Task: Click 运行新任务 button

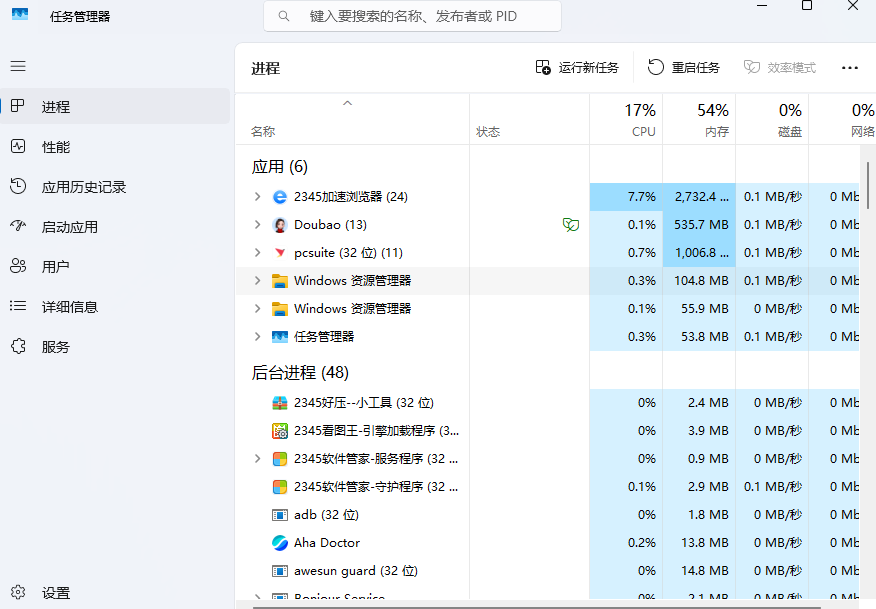Action: [577, 68]
